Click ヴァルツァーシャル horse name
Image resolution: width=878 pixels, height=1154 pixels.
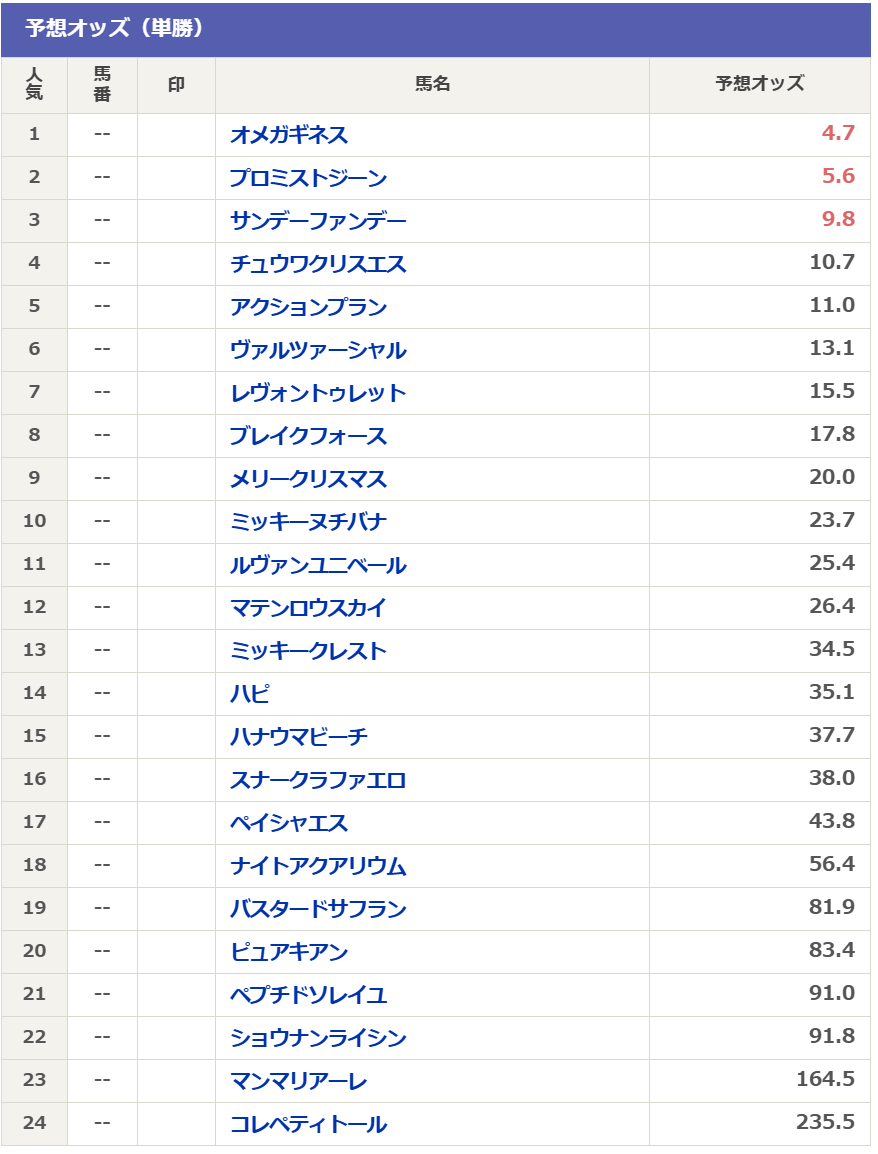(318, 350)
